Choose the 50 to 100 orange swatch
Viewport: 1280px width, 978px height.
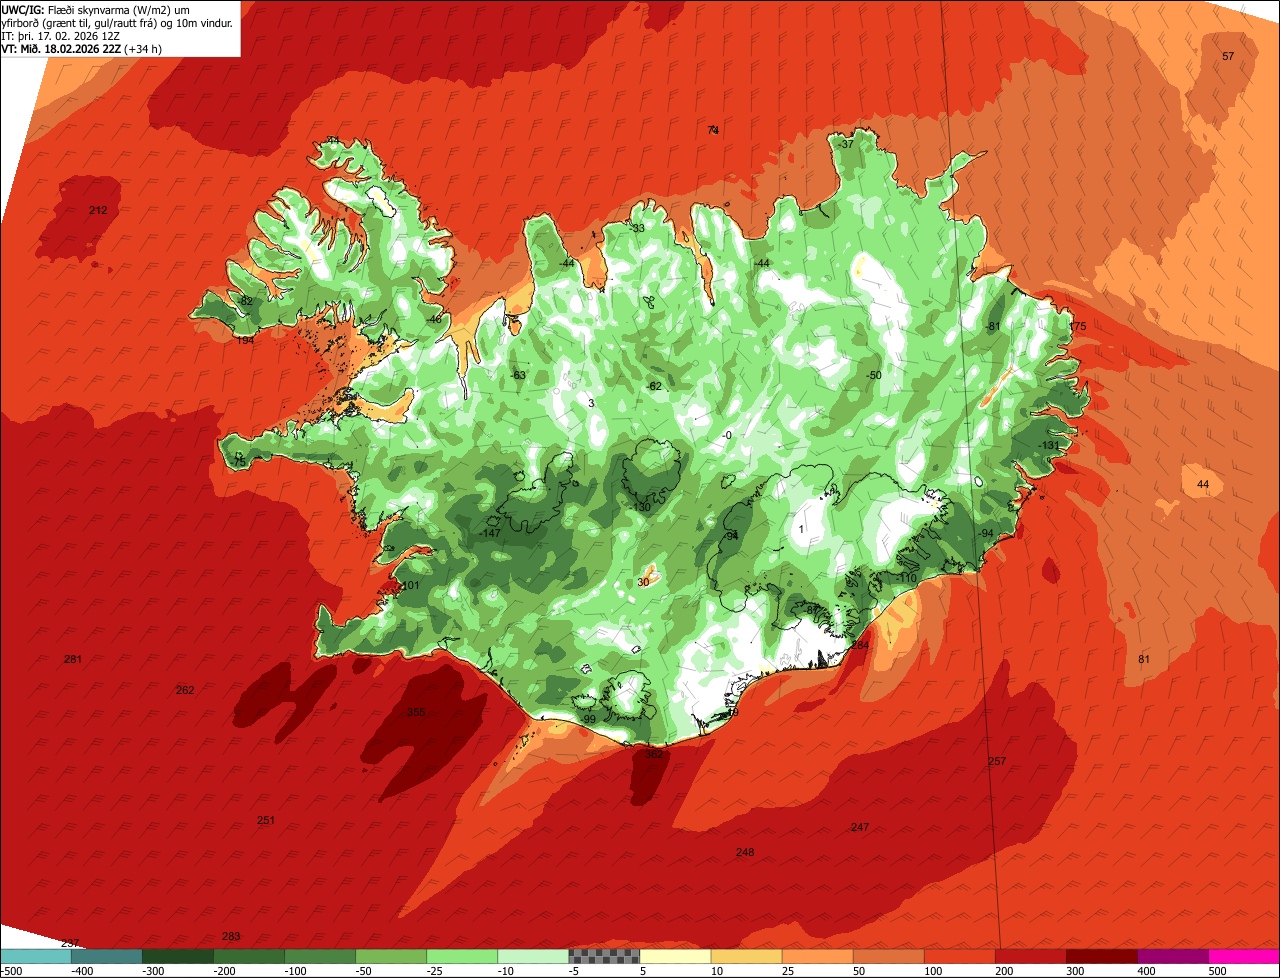click(x=888, y=956)
